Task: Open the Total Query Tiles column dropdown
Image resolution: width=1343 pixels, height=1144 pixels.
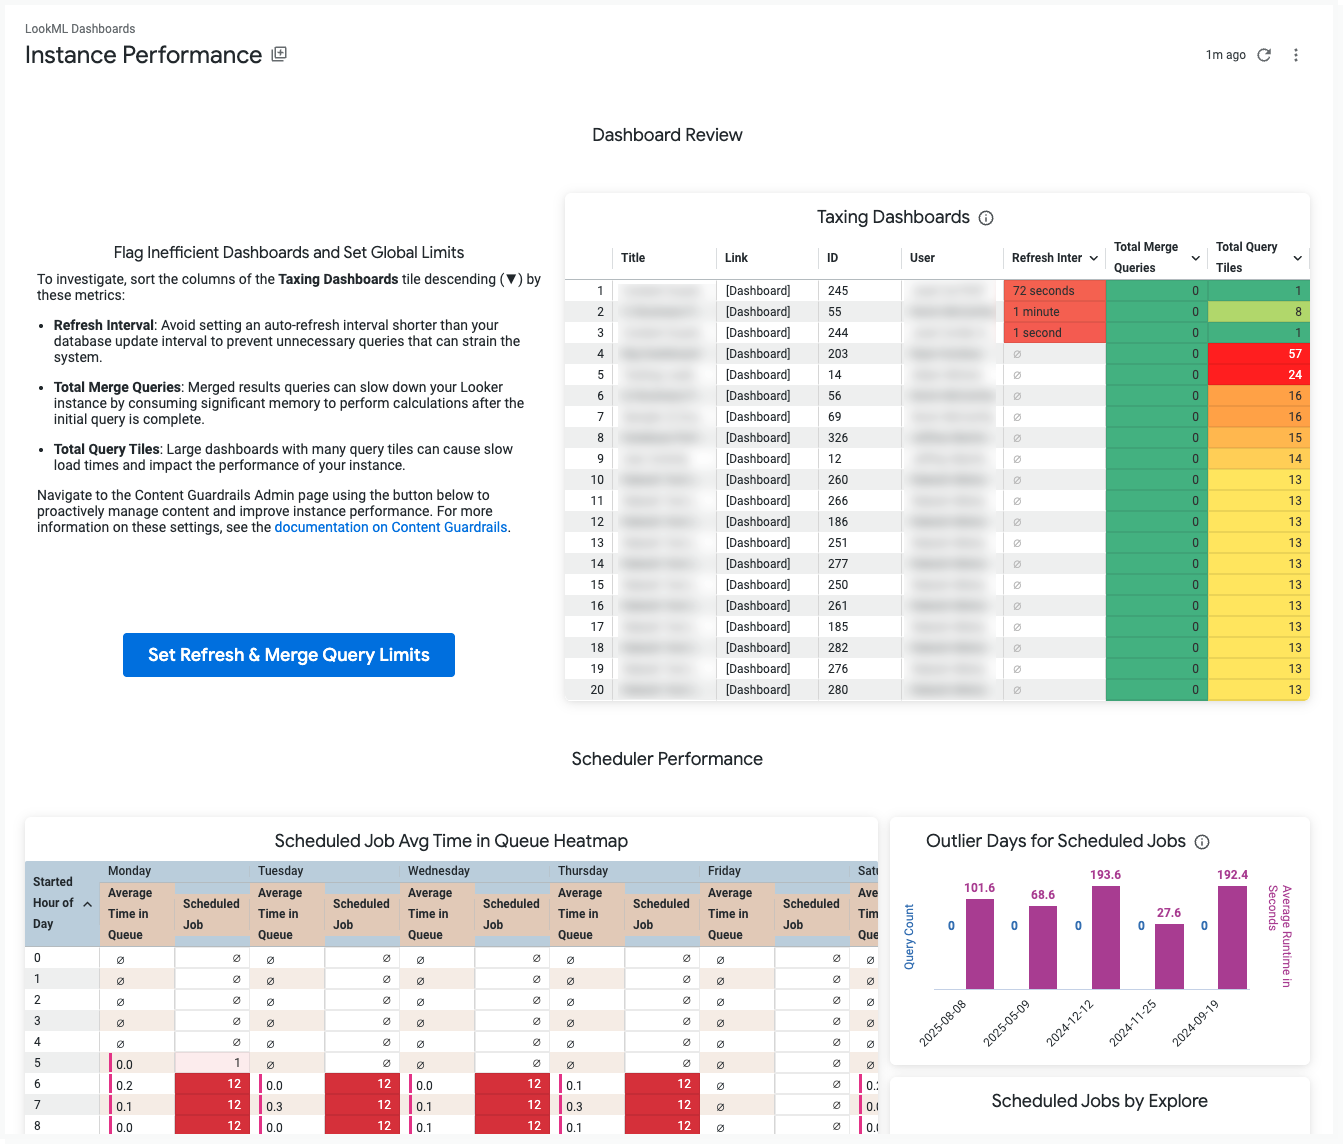Action: point(1297,258)
